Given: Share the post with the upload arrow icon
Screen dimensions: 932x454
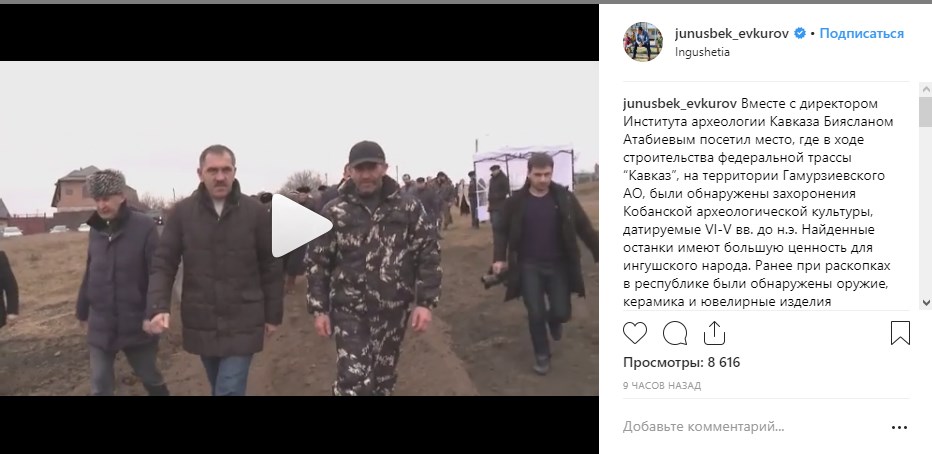Looking at the screenshot, I should (714, 333).
